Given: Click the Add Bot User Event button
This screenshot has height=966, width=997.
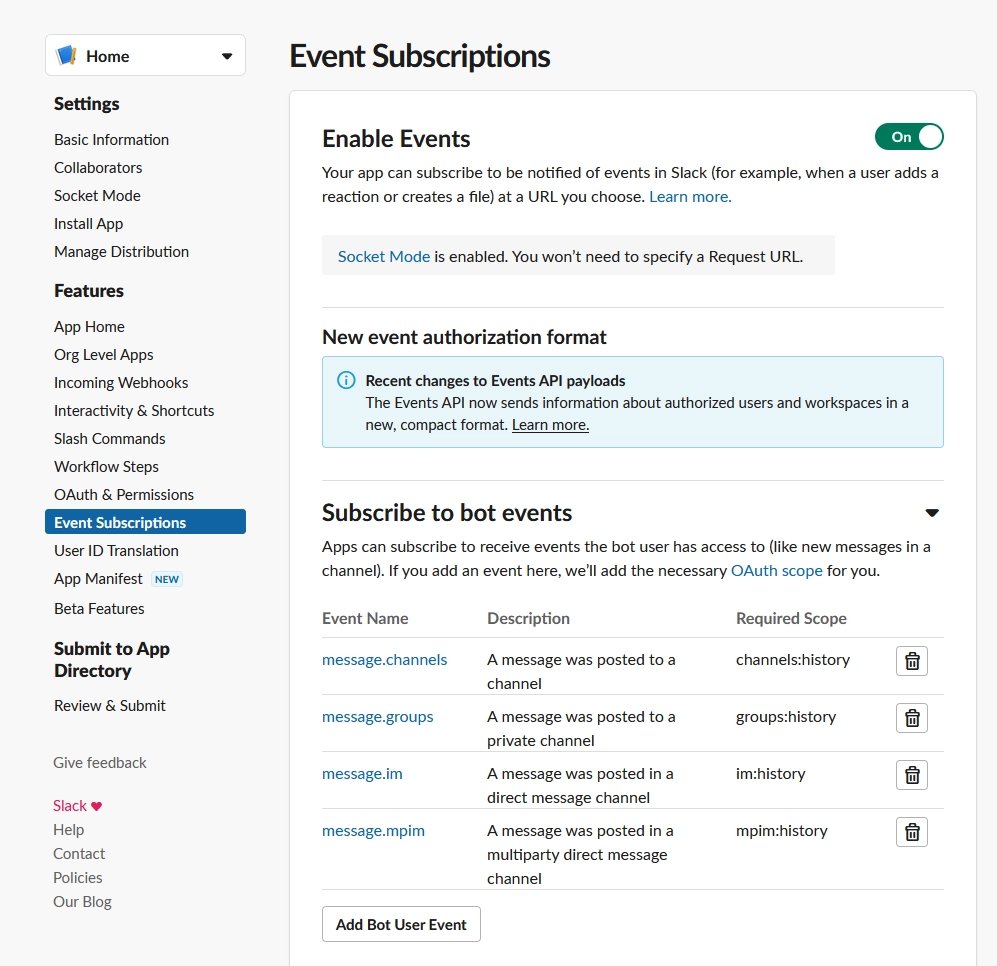Looking at the screenshot, I should point(401,924).
